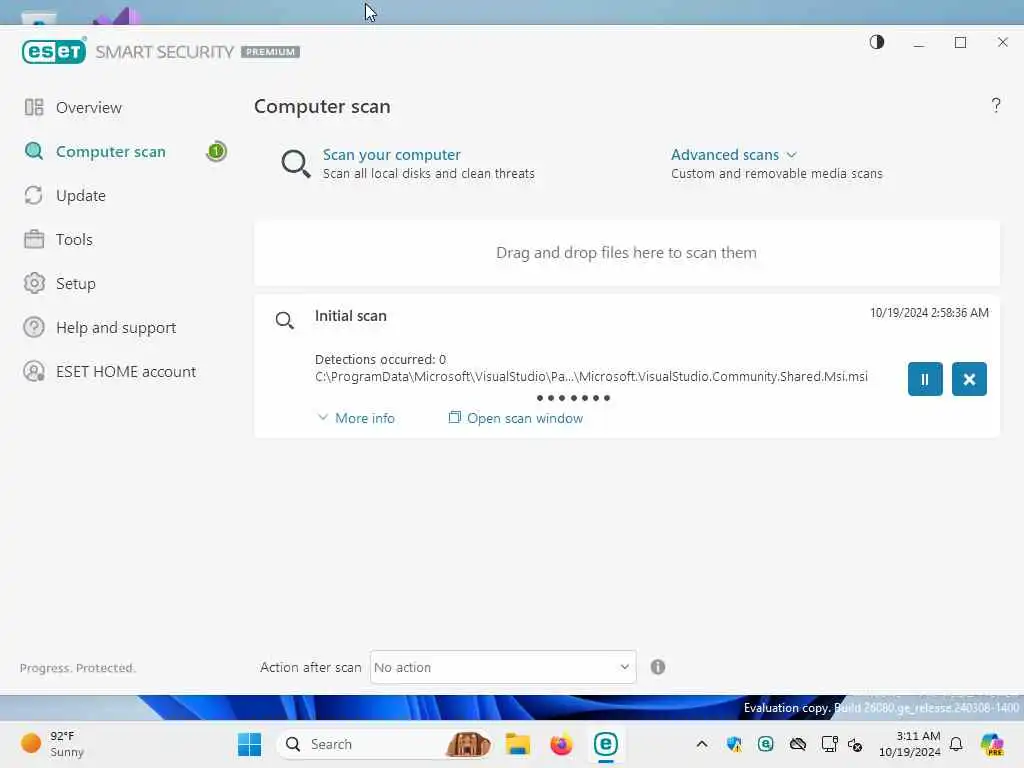1024x768 pixels.
Task: Click the Copilot preview taskbar icon
Action: coord(992,744)
